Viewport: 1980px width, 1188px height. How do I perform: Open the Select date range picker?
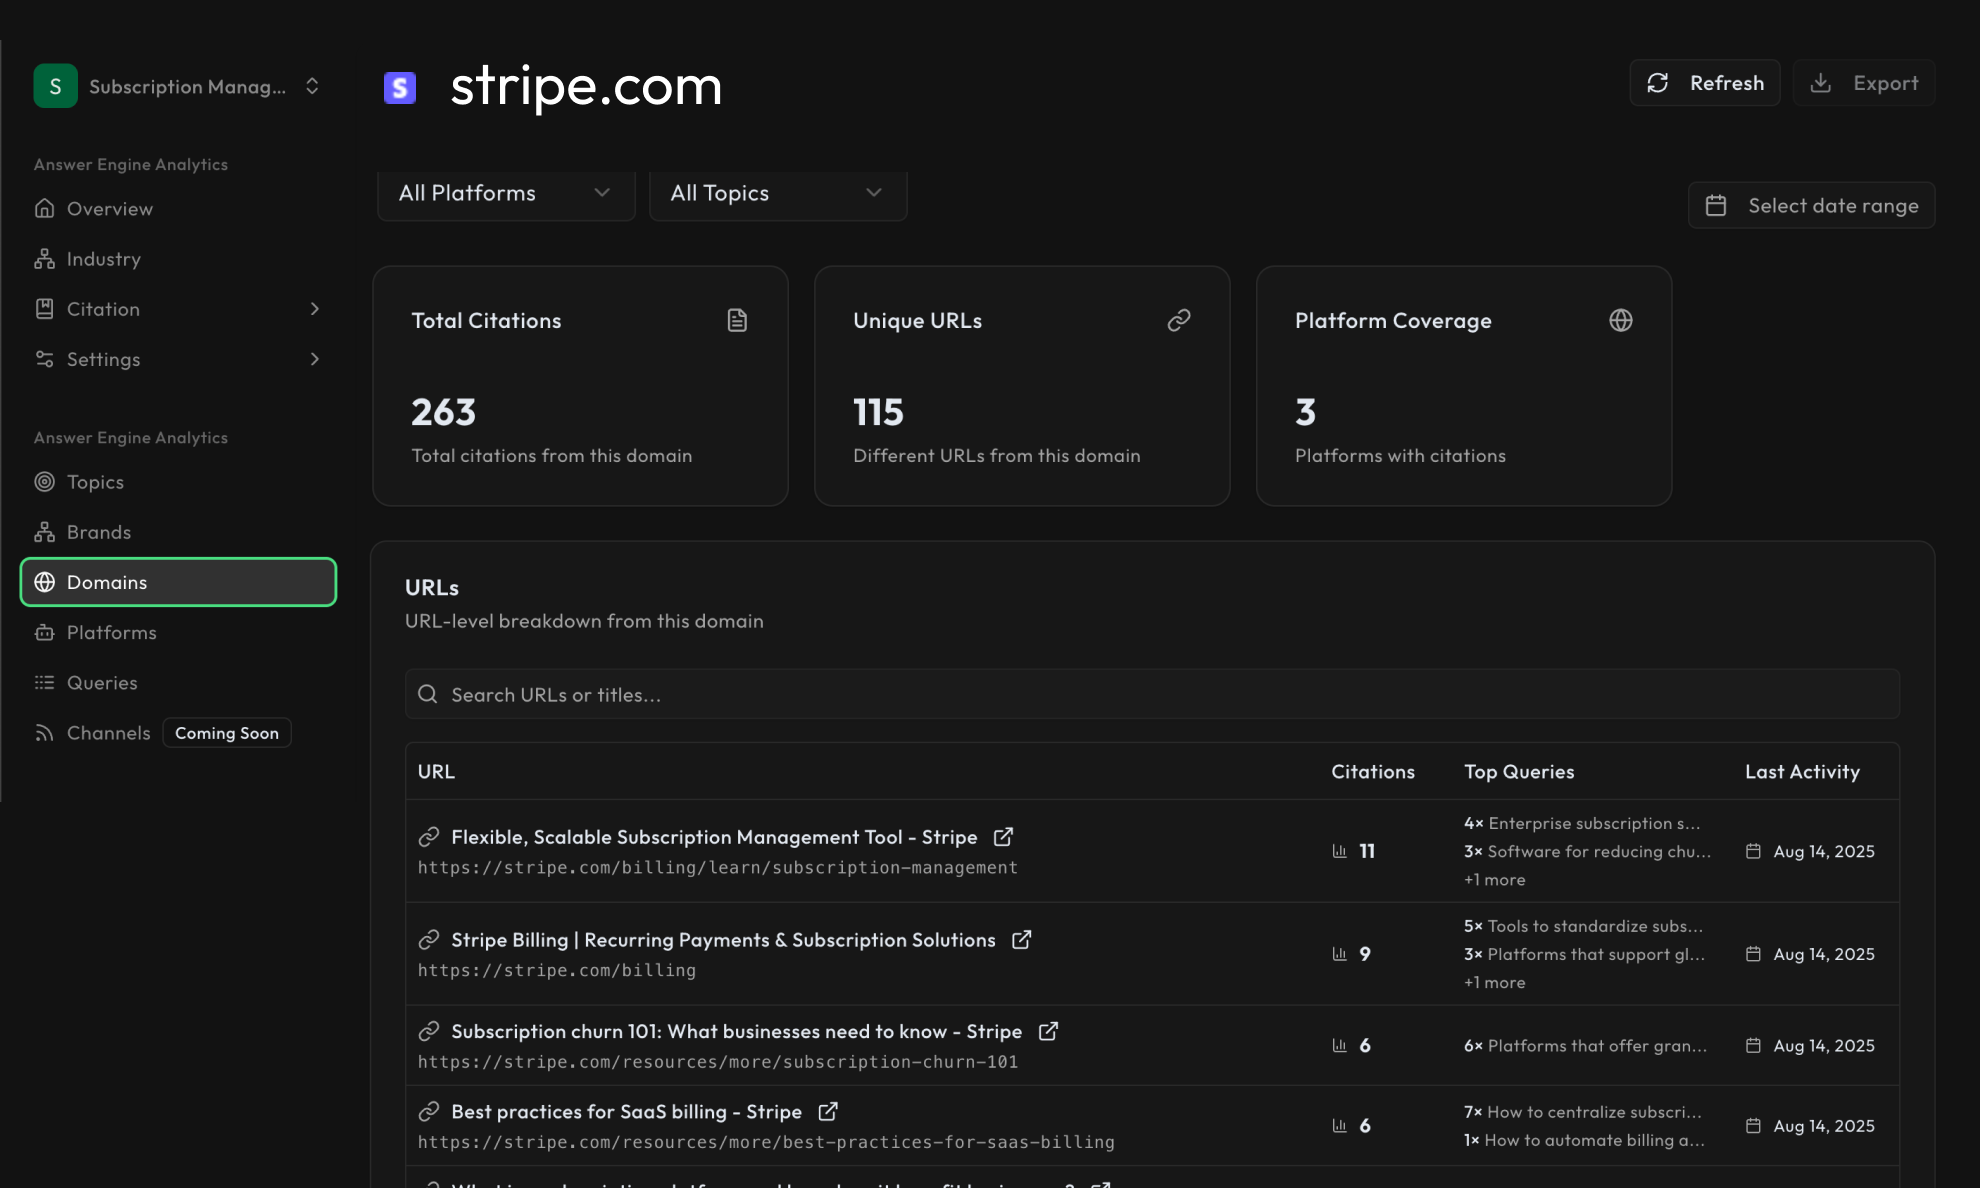[1811, 205]
